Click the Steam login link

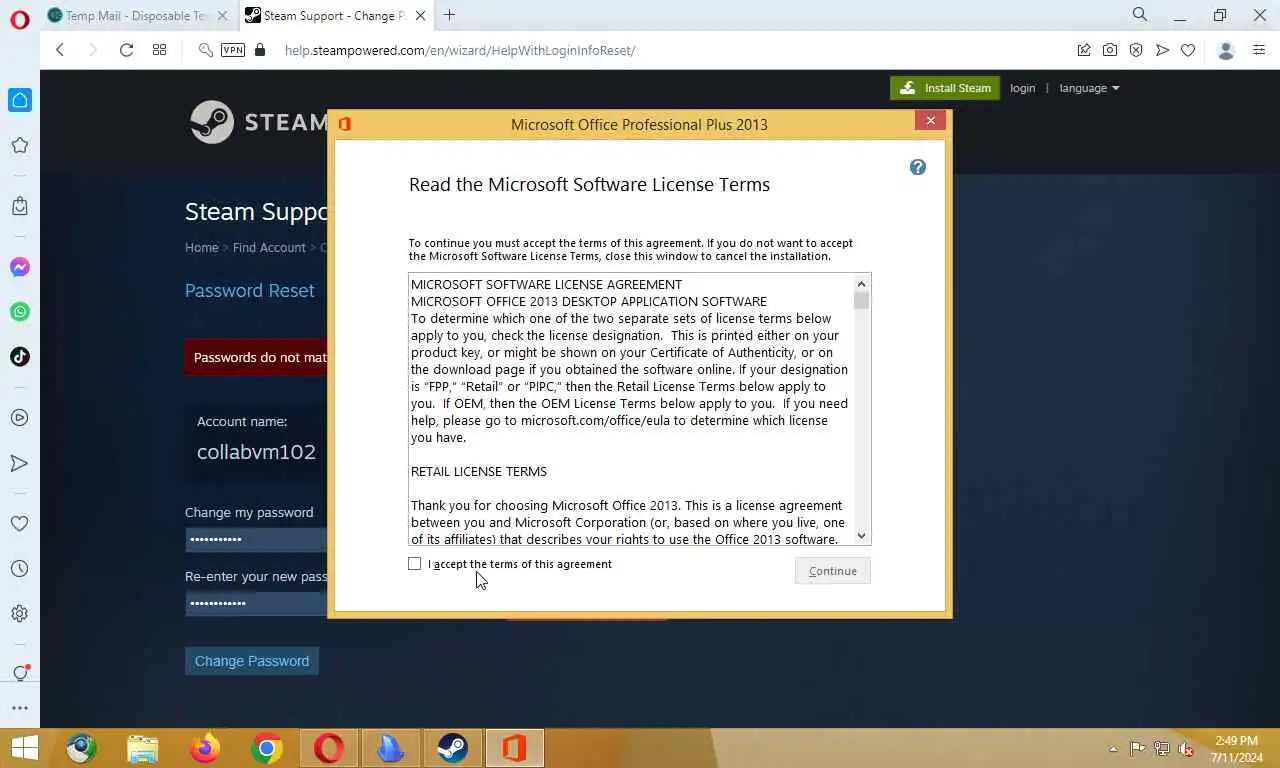coord(1022,88)
